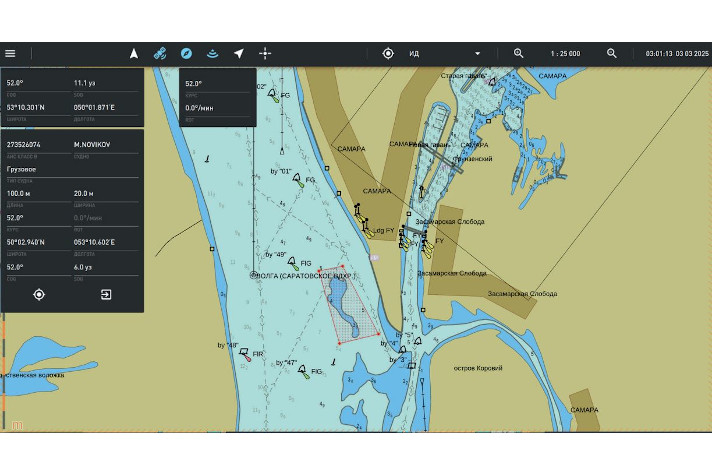The height and width of the screenshot is (475, 712).
Task: Toggle the blue compass icon
Action: point(186,53)
